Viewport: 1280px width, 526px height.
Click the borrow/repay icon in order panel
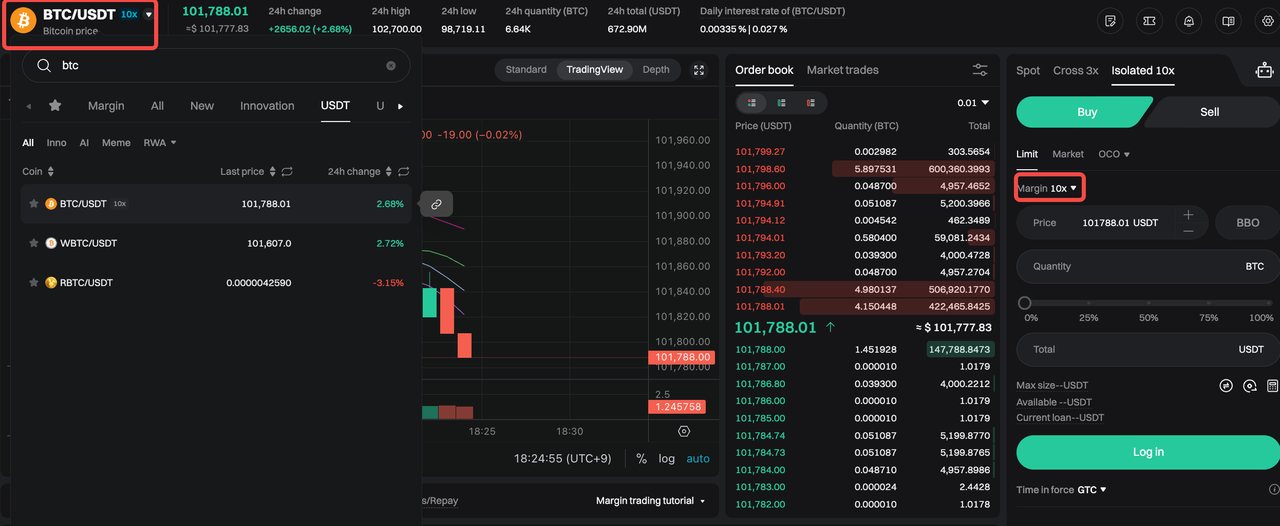(1250, 385)
